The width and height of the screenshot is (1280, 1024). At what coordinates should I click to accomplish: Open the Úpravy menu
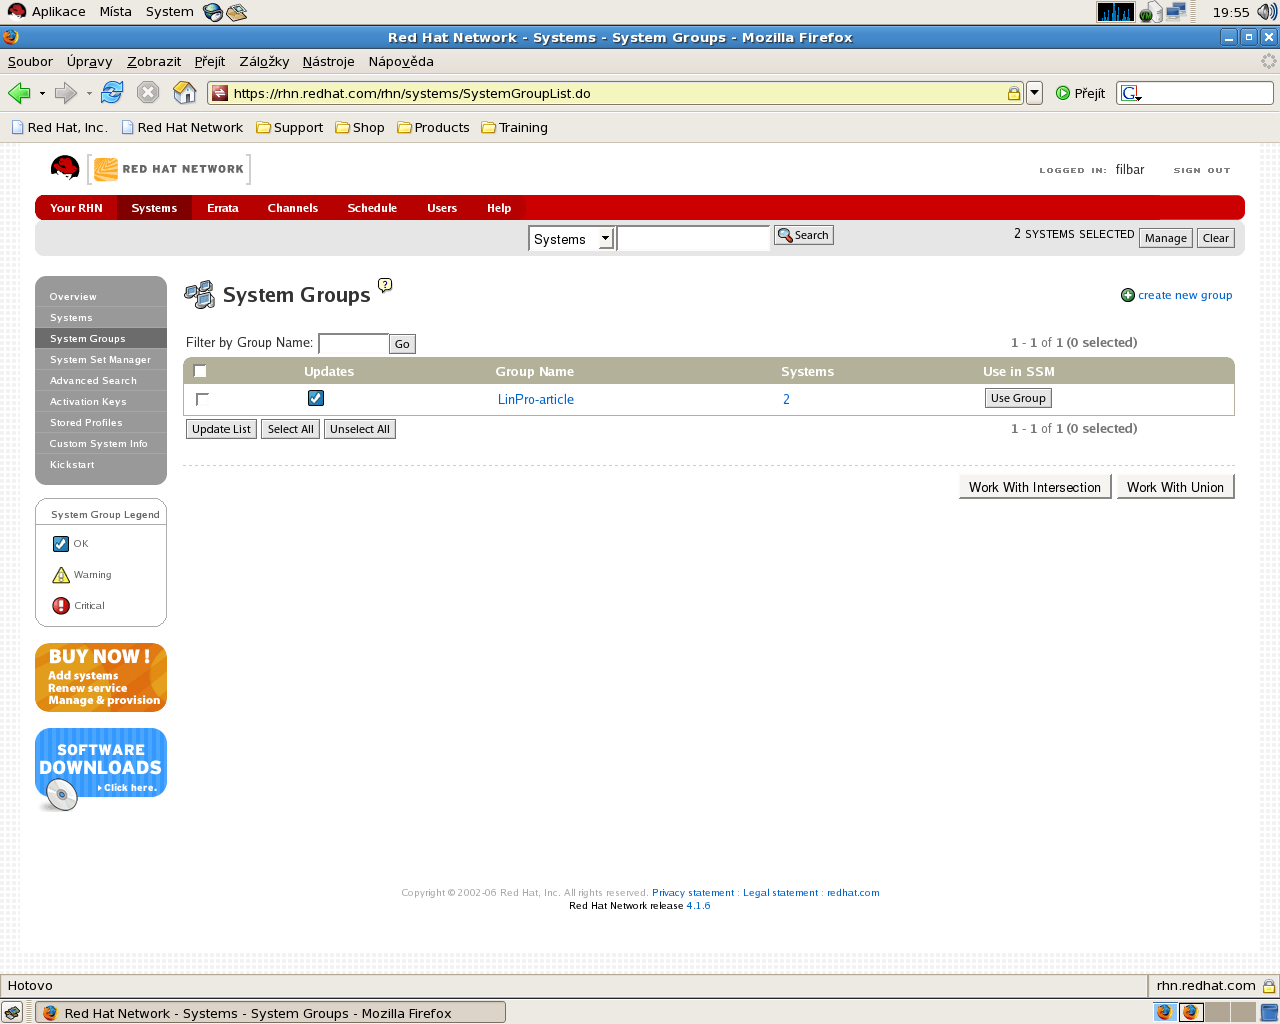click(x=89, y=61)
